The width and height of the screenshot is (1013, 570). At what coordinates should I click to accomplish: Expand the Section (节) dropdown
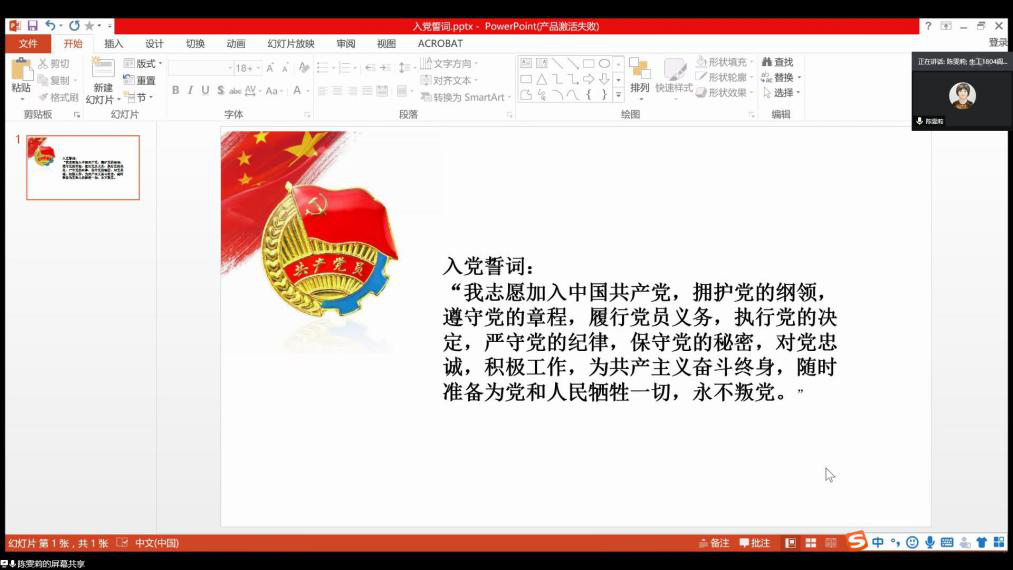coord(139,97)
